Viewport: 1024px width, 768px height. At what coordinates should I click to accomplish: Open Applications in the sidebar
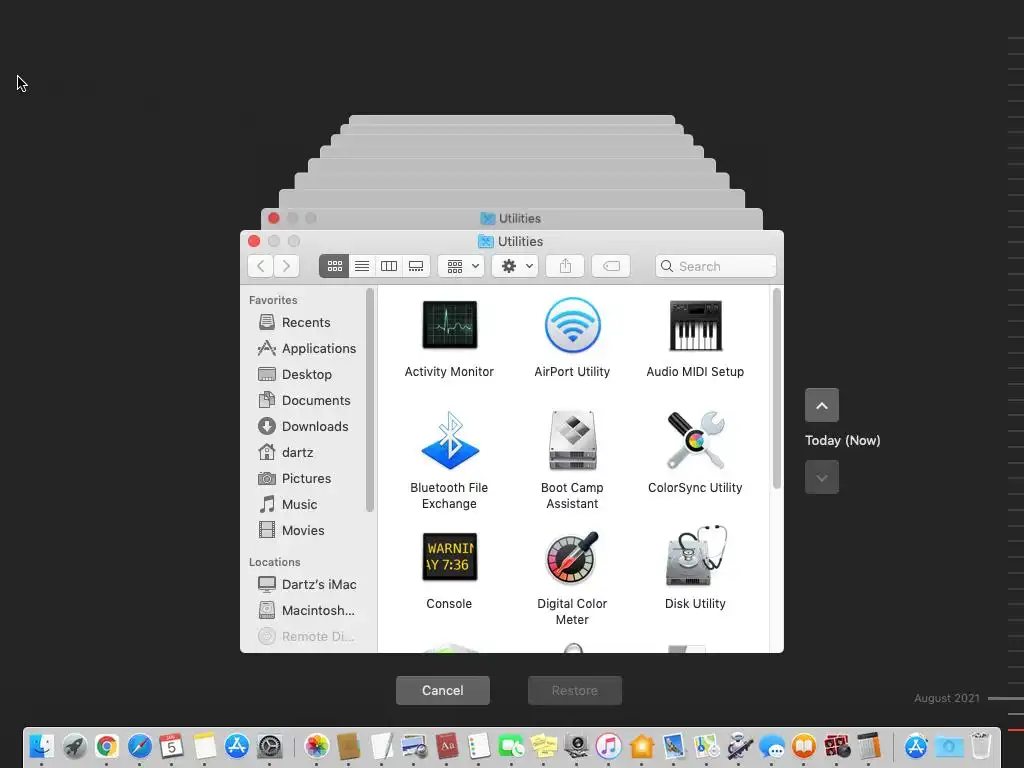307,349
